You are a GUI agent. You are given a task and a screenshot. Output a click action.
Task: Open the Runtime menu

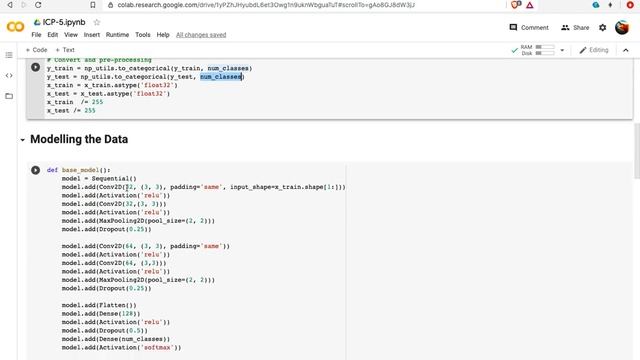pos(117,35)
